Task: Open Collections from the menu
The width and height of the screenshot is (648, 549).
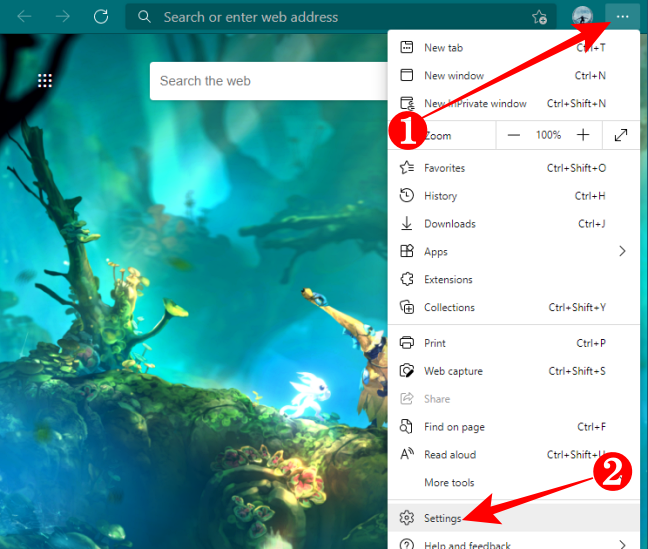Action: pos(449,307)
